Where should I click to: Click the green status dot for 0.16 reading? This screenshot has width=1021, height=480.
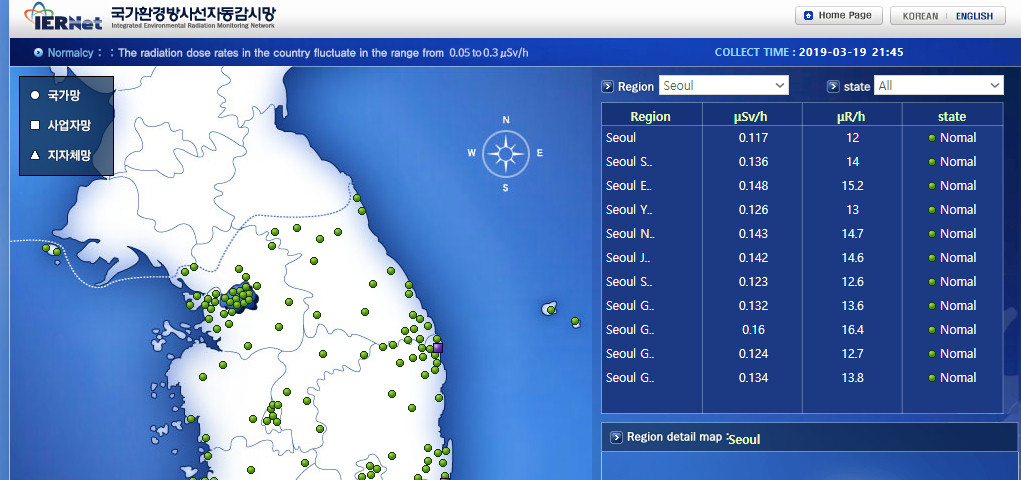pyautogui.click(x=932, y=330)
